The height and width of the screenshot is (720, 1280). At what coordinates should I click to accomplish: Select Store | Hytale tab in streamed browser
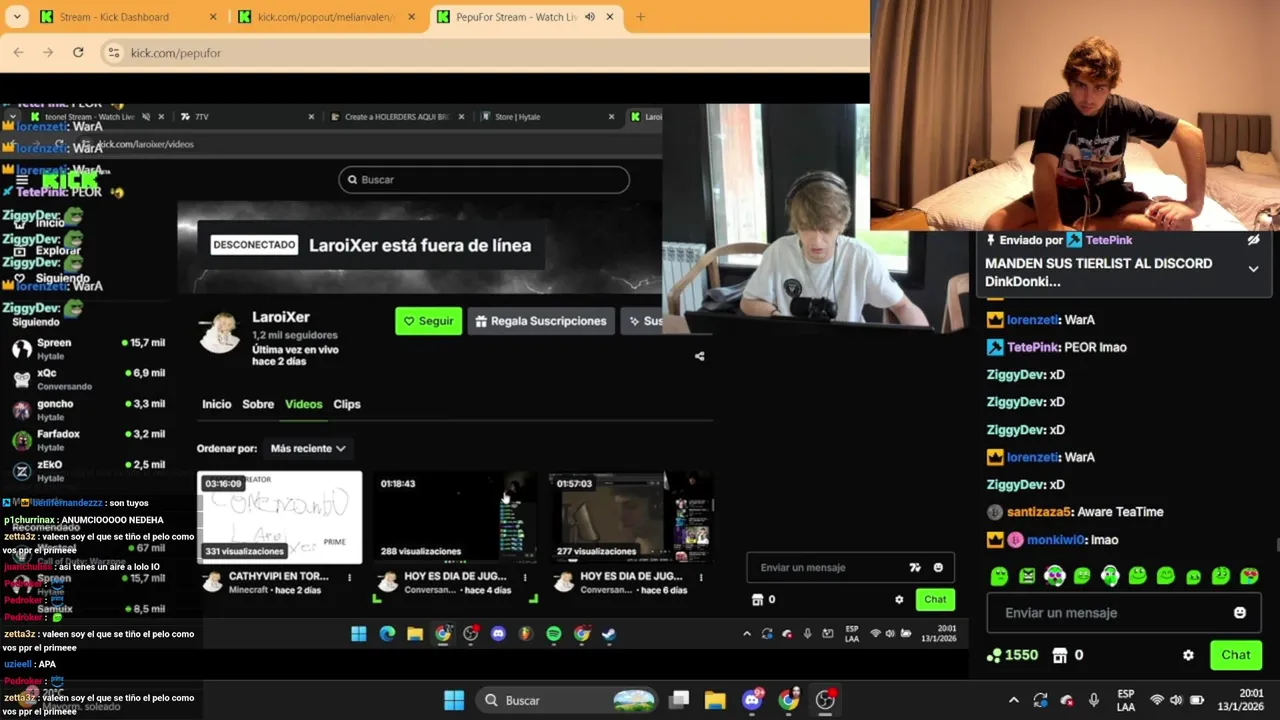(548, 116)
